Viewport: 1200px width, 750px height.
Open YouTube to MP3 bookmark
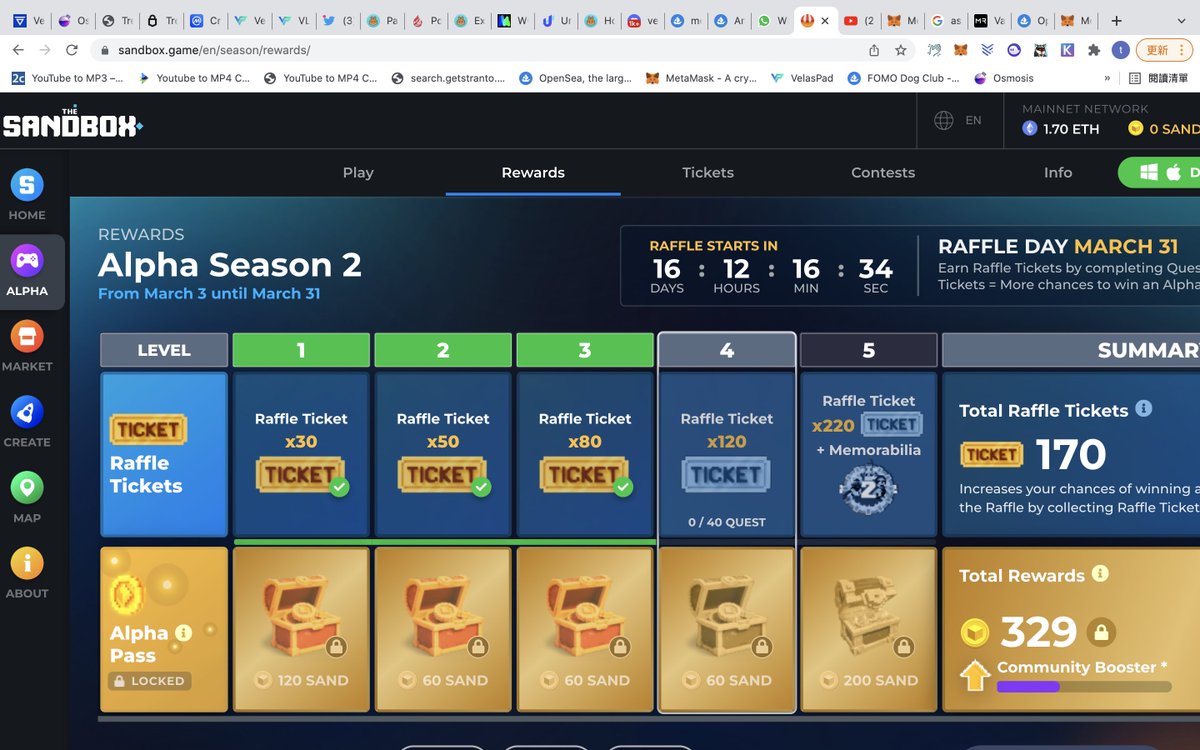click(x=67, y=78)
